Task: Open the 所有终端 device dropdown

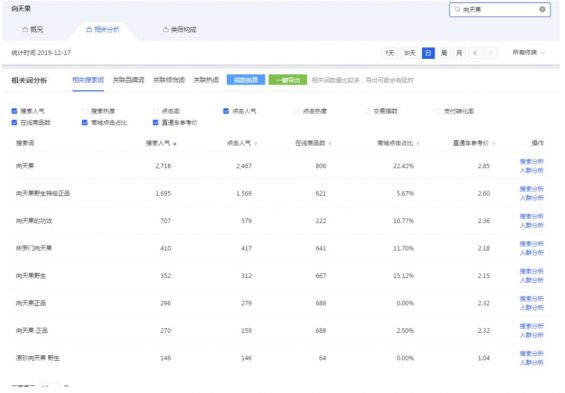Action: (528, 53)
